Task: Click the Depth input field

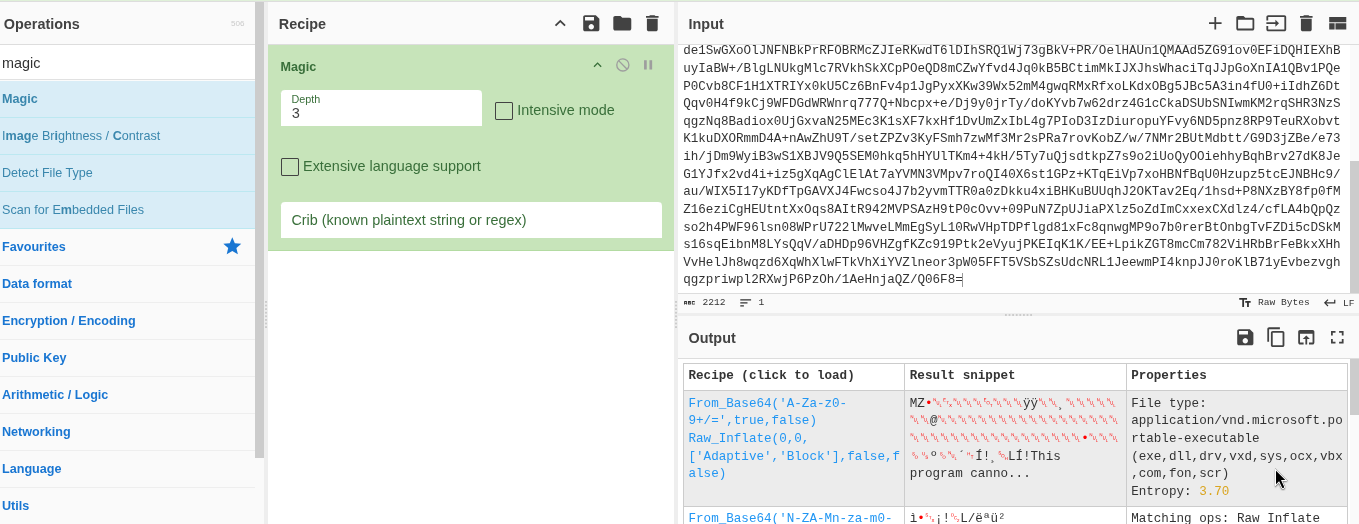Action: (x=381, y=108)
